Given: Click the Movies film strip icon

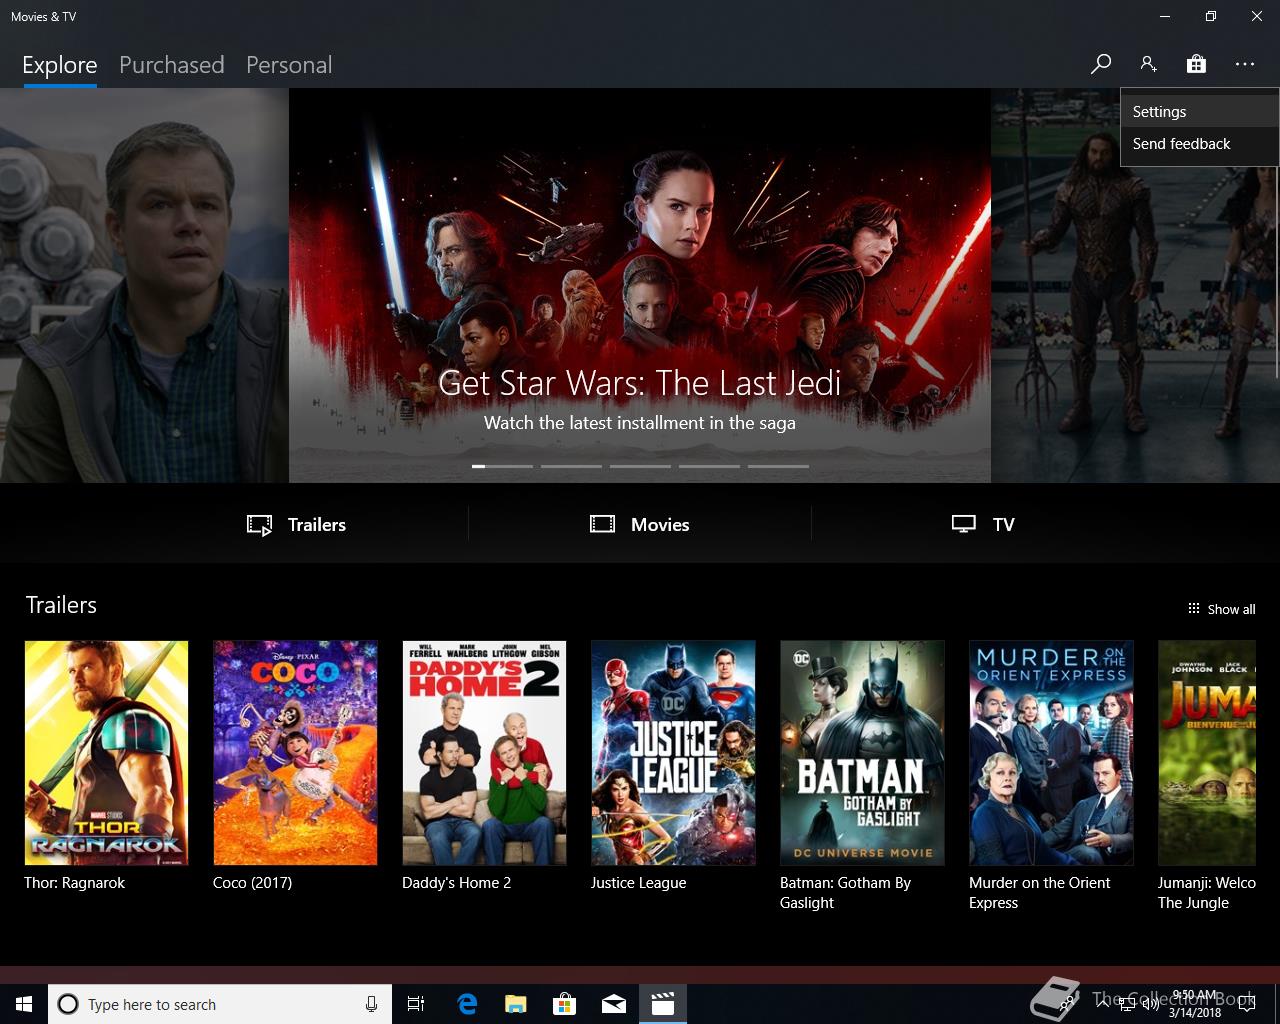Looking at the screenshot, I should (602, 524).
